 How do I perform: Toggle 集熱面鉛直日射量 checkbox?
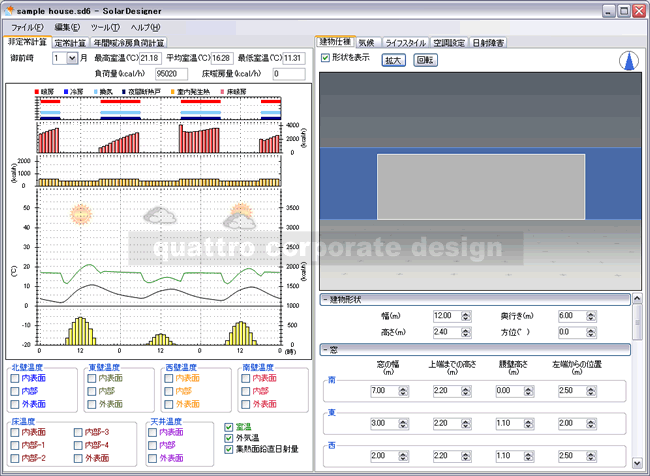pyautogui.click(x=229, y=449)
